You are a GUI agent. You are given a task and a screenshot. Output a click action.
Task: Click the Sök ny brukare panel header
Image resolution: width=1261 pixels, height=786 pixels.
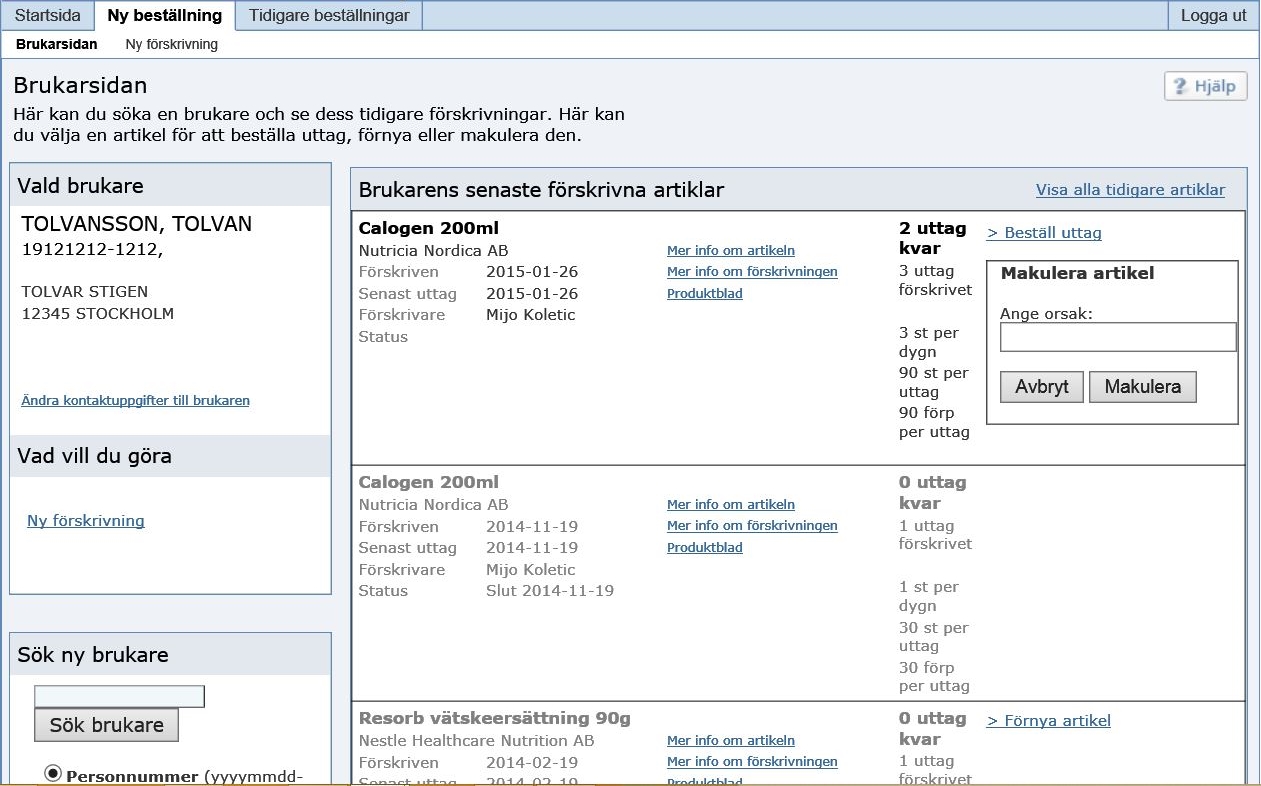pyautogui.click(x=170, y=655)
